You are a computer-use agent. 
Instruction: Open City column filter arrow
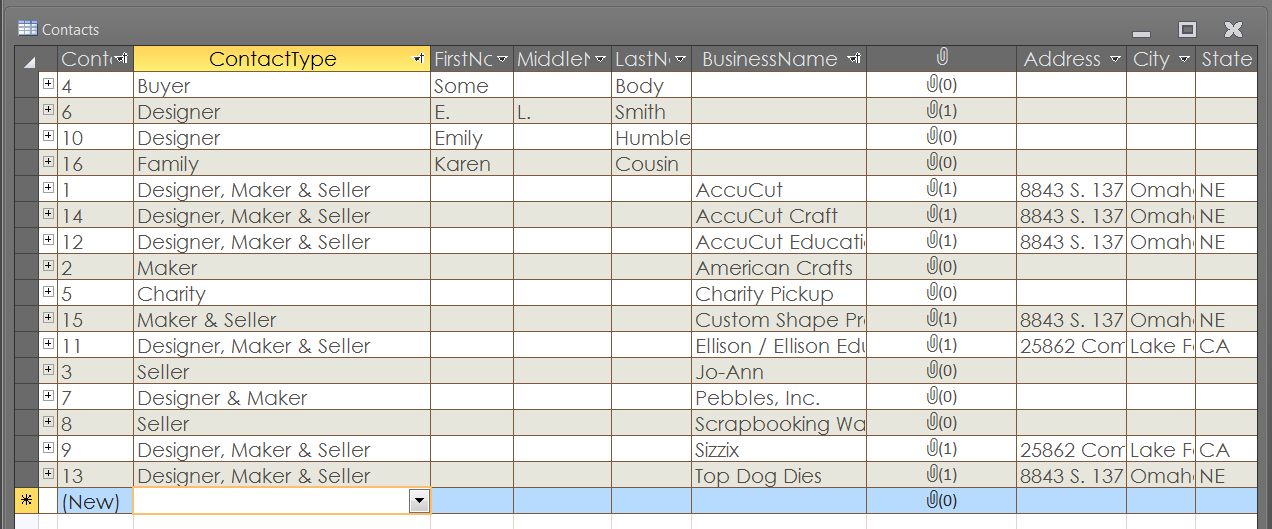pyautogui.click(x=1184, y=60)
